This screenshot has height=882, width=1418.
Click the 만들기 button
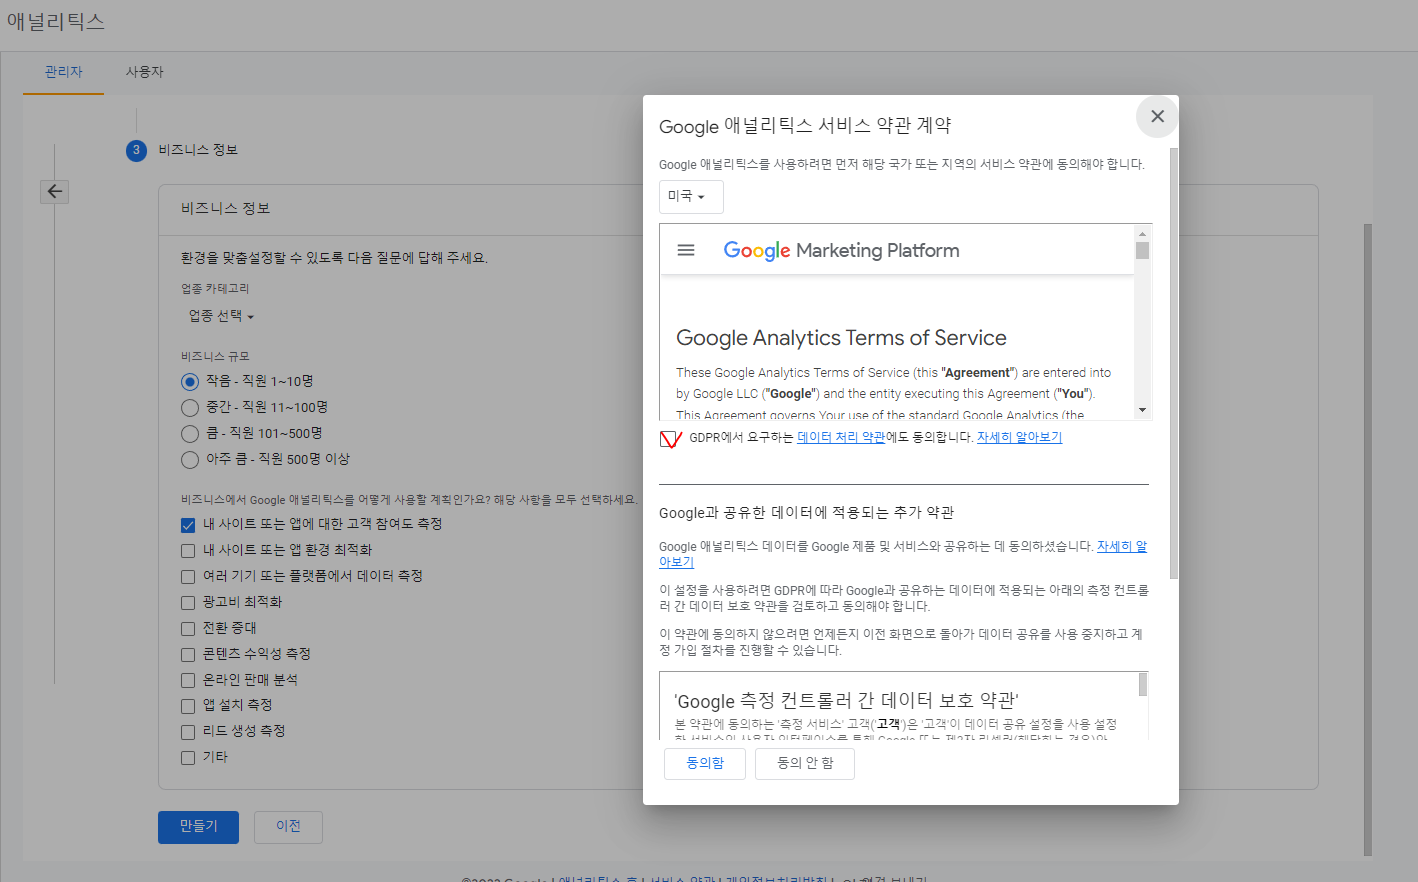tap(198, 827)
